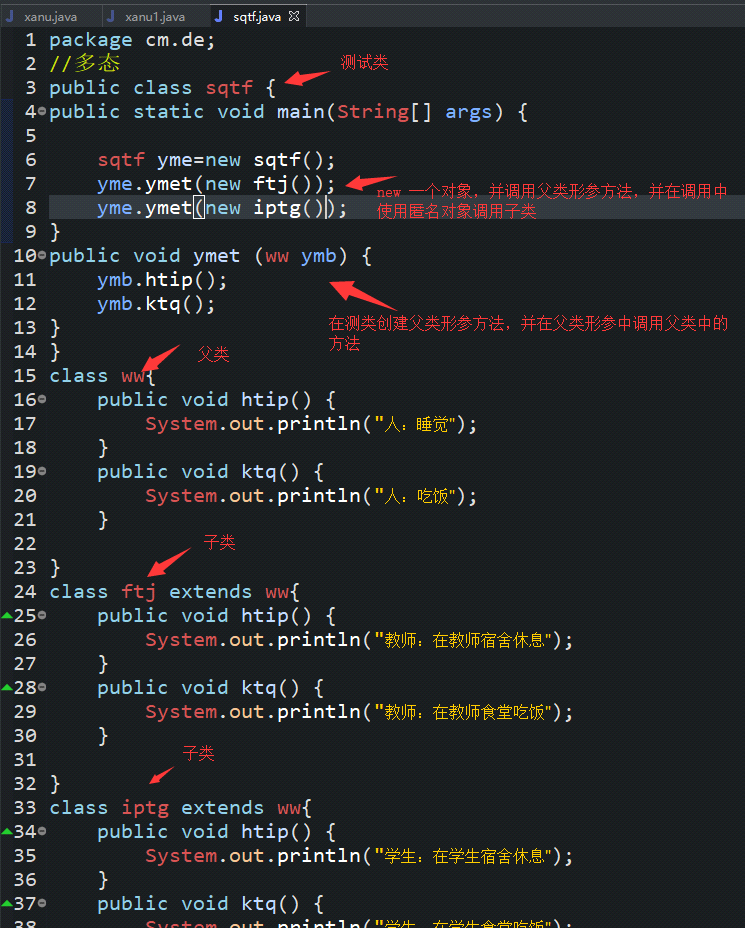Collapse the htip method at line 16
745x928 pixels.
(x=42, y=399)
